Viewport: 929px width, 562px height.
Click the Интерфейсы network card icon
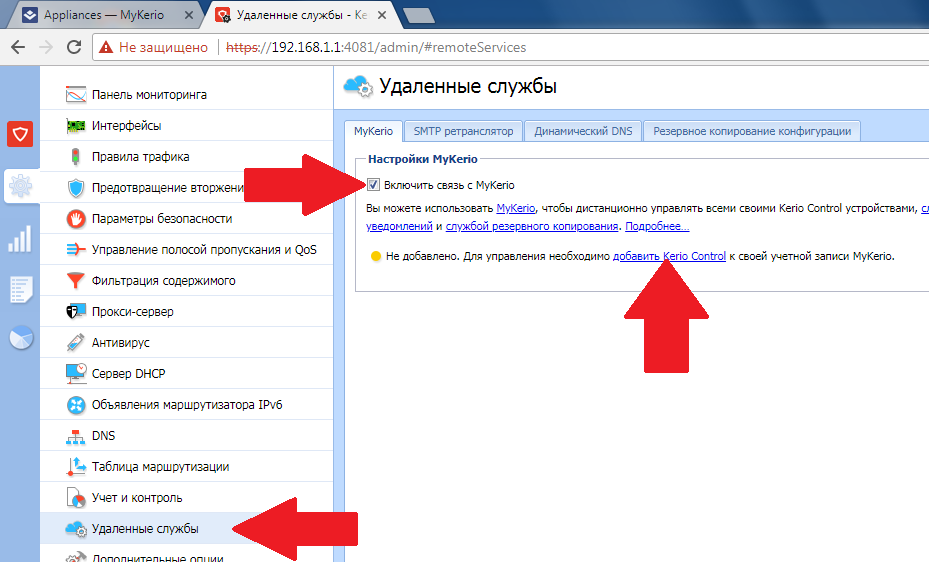(76, 126)
